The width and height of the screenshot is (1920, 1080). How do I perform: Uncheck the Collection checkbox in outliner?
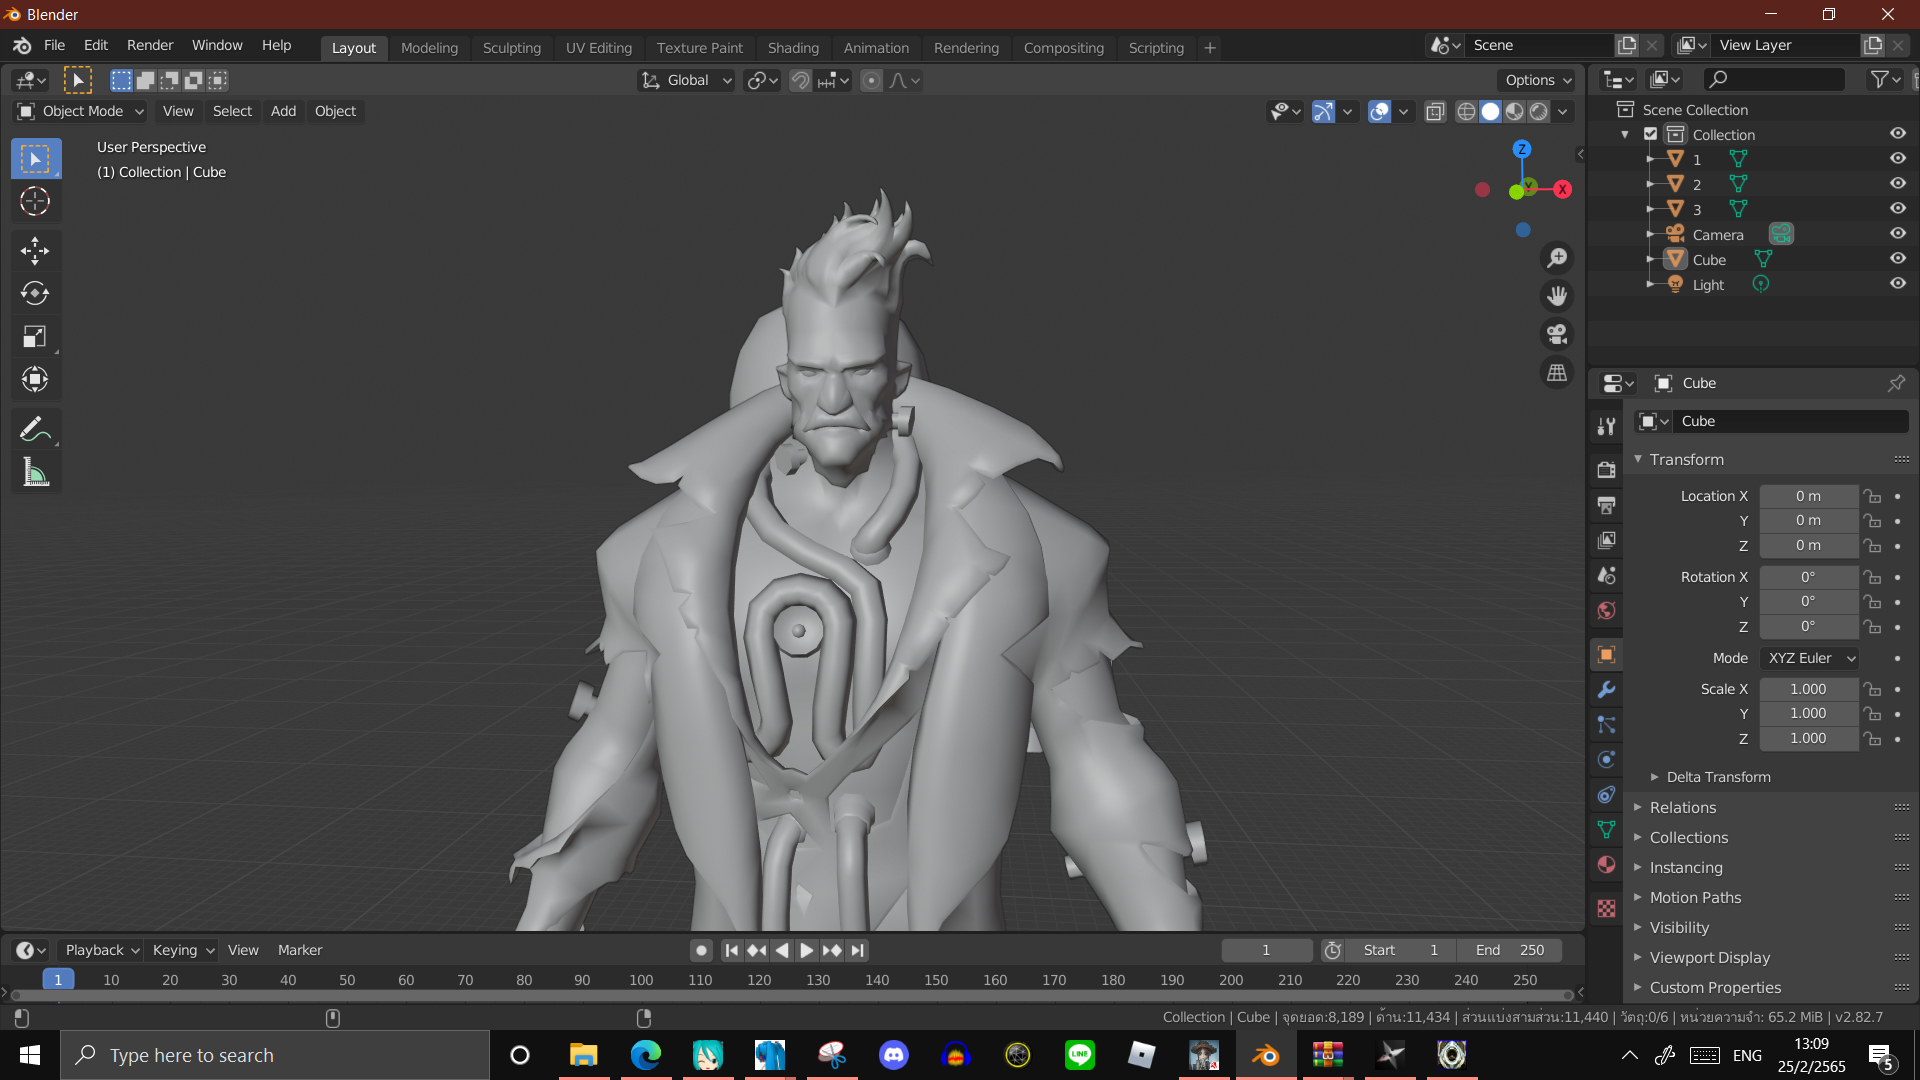(x=1651, y=134)
